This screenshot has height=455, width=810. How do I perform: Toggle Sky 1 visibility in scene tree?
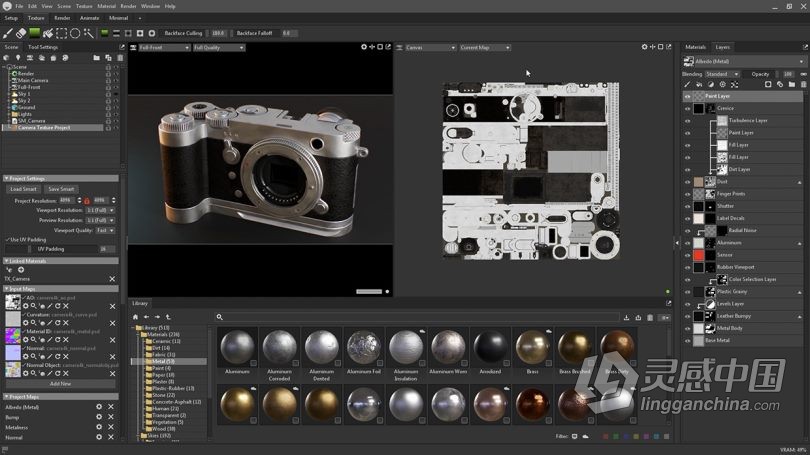coord(116,94)
